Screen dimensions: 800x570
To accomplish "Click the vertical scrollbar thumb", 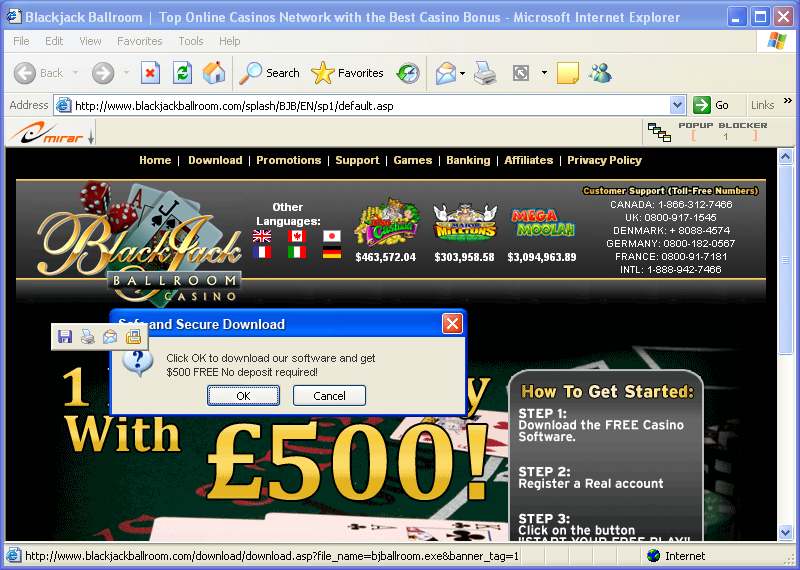I will (x=786, y=259).
